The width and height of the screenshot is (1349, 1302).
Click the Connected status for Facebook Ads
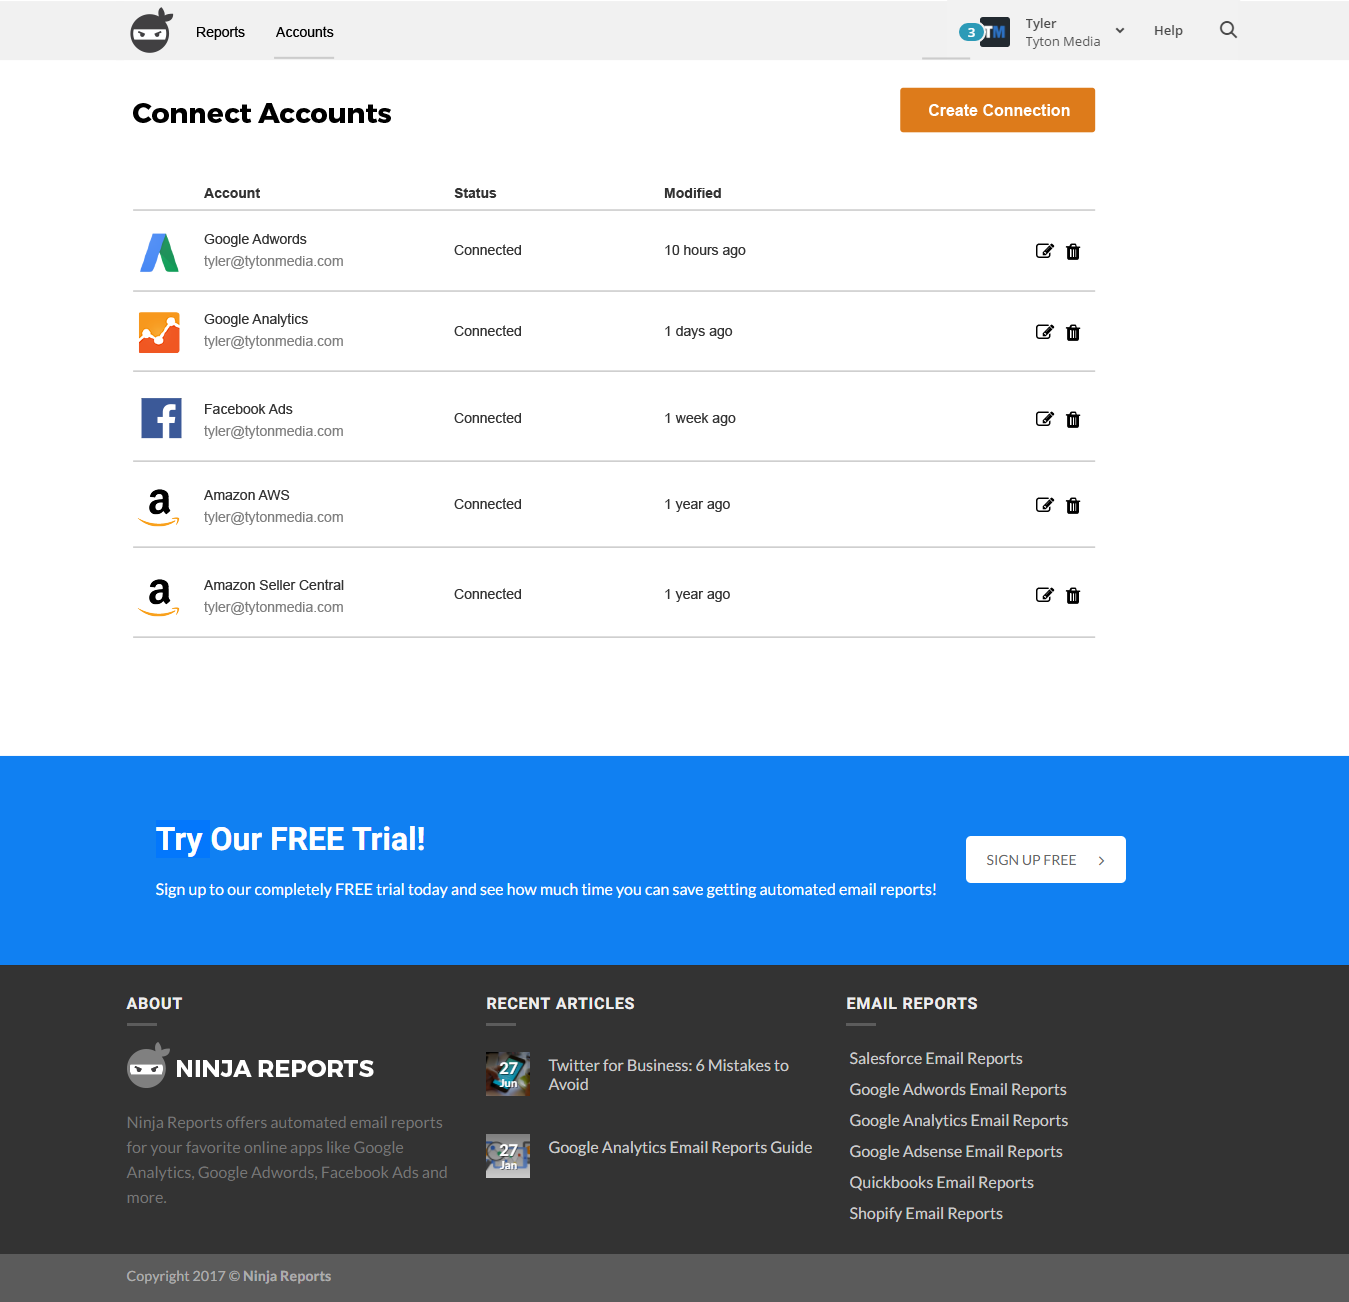click(488, 418)
